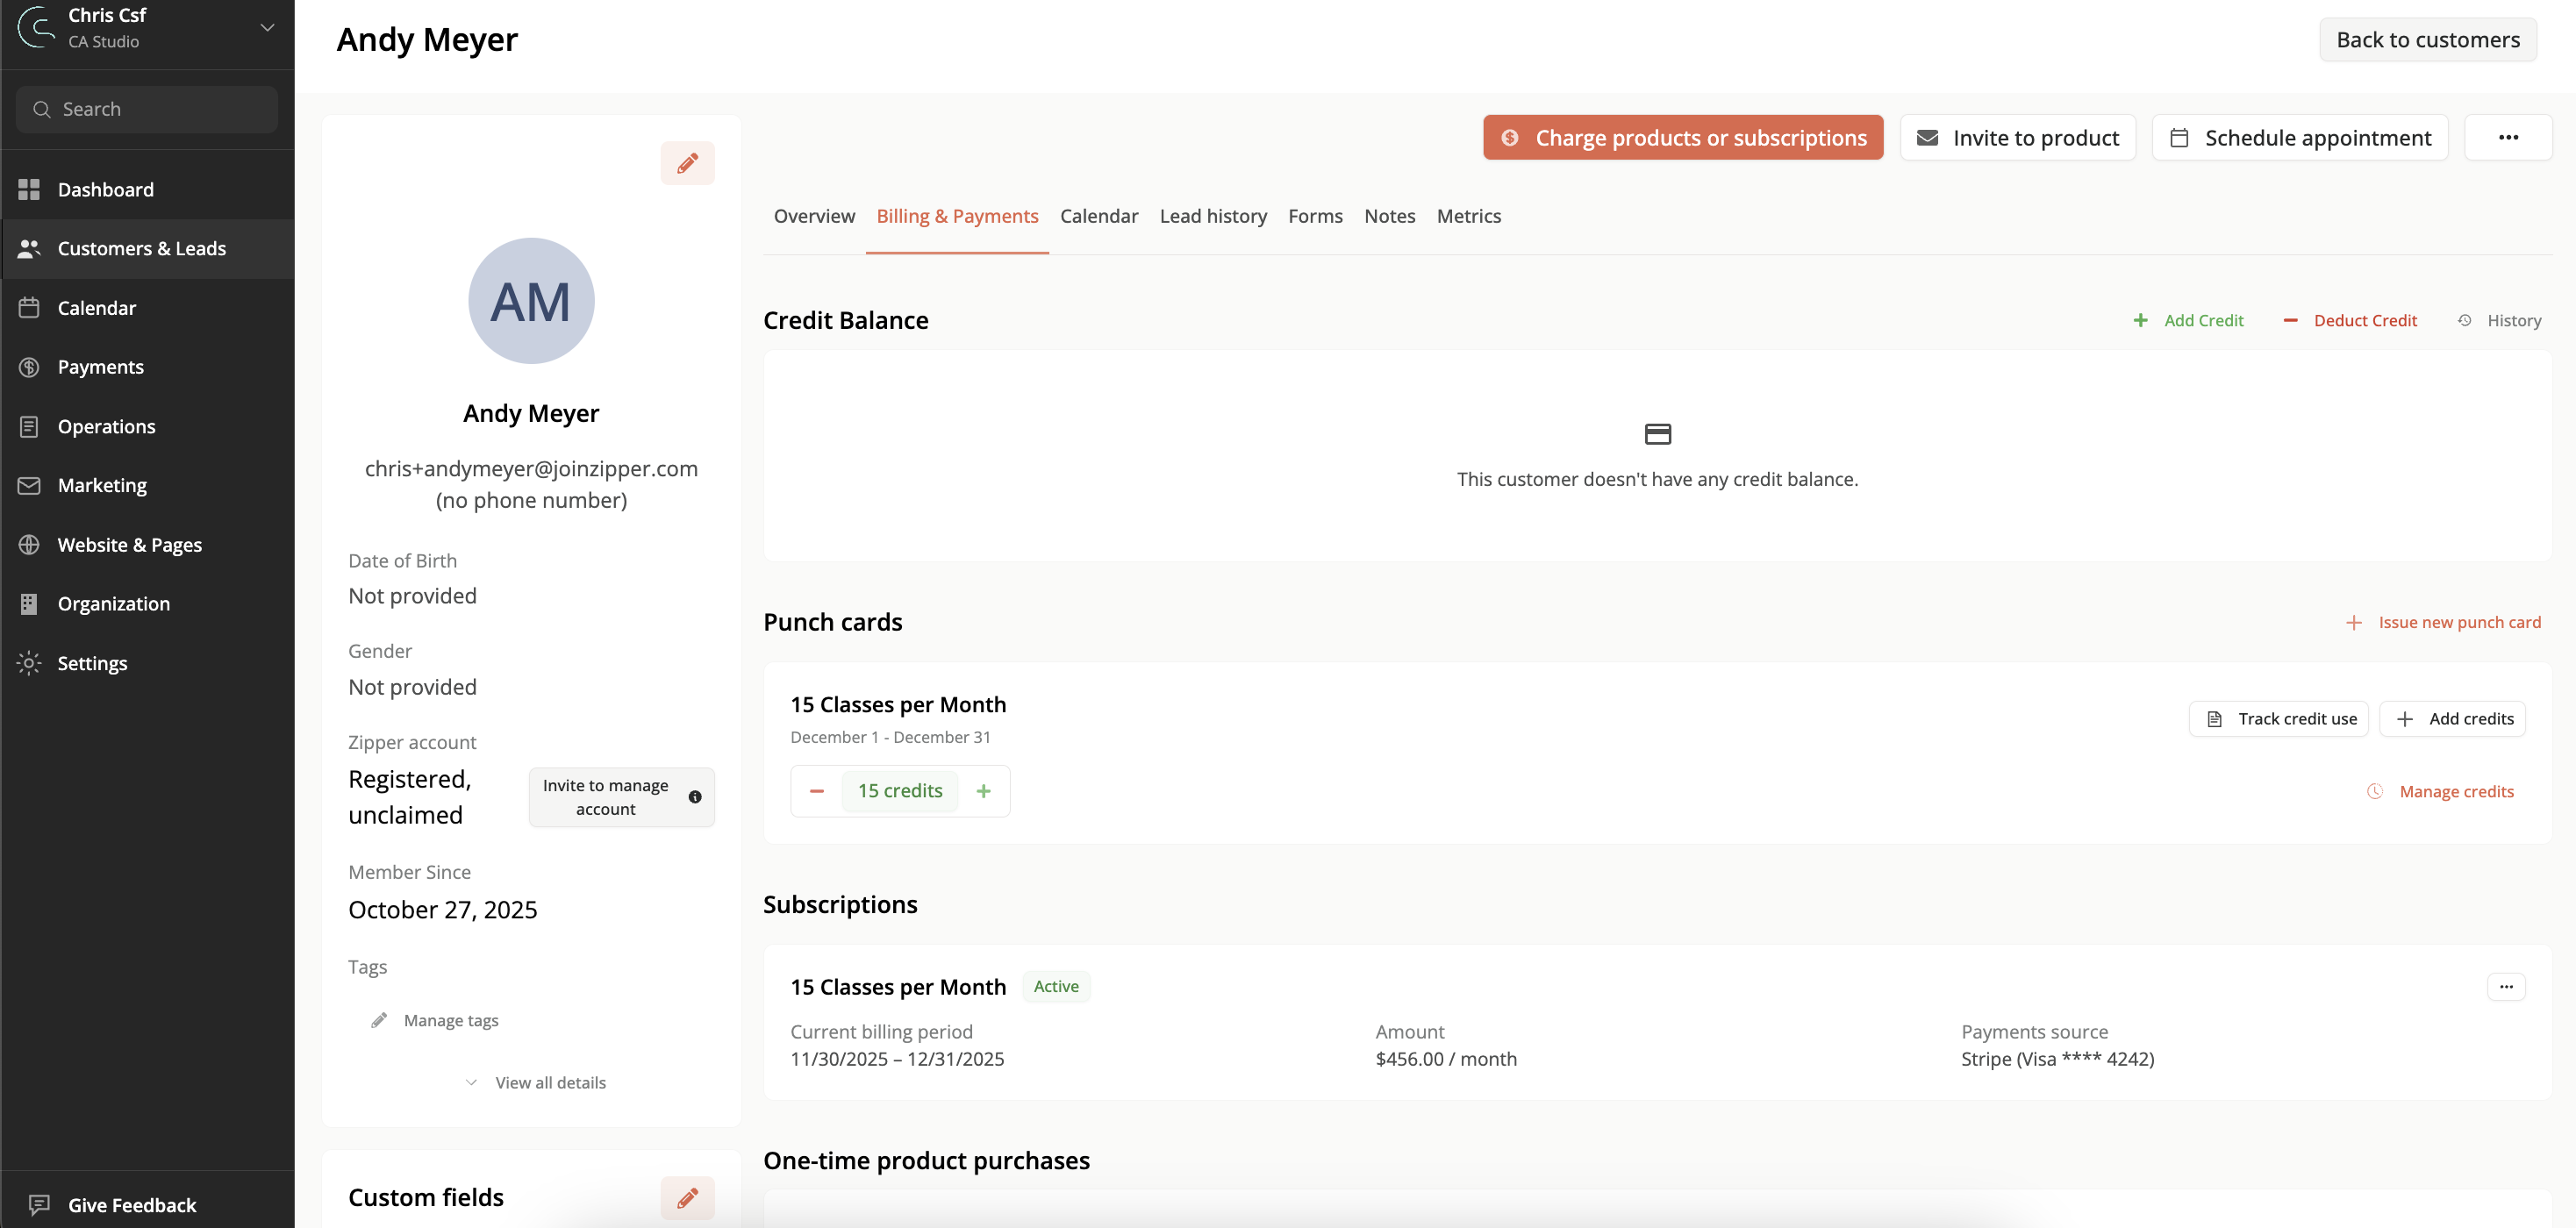This screenshot has height=1228, width=2576.
Task: Click Track credit use button
Action: [2278, 719]
